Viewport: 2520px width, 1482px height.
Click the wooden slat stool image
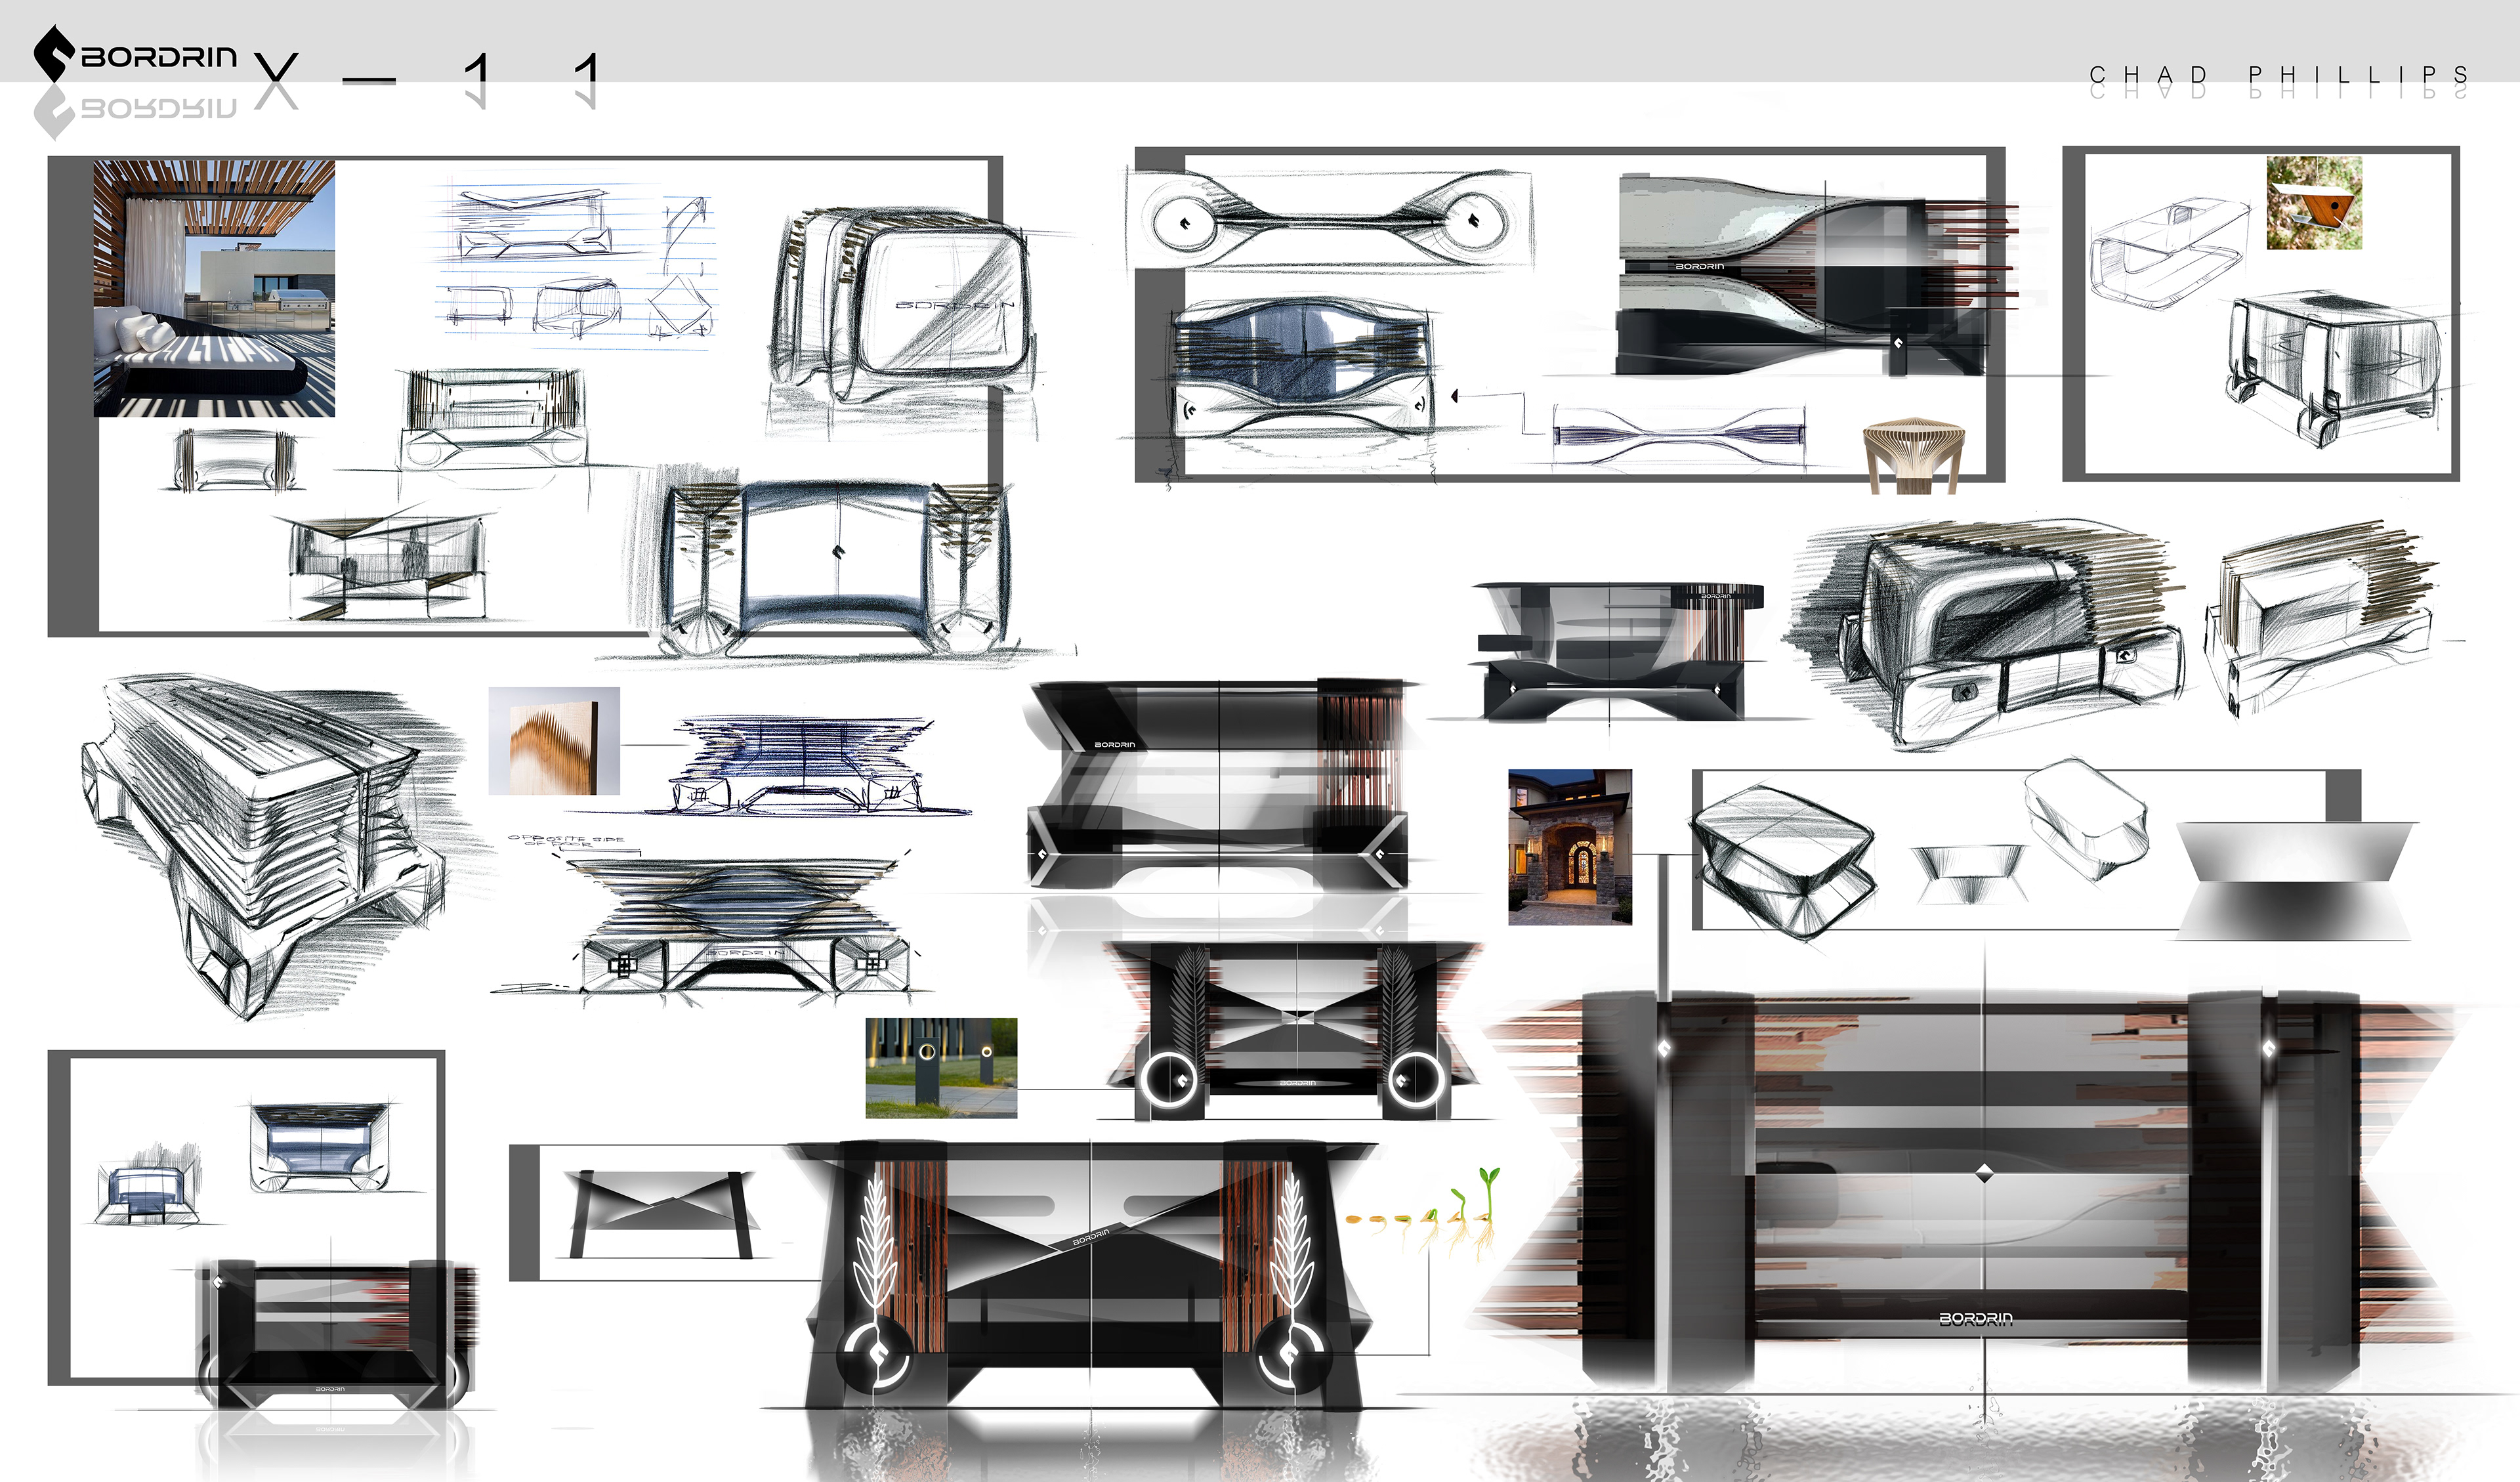pyautogui.click(x=1913, y=455)
